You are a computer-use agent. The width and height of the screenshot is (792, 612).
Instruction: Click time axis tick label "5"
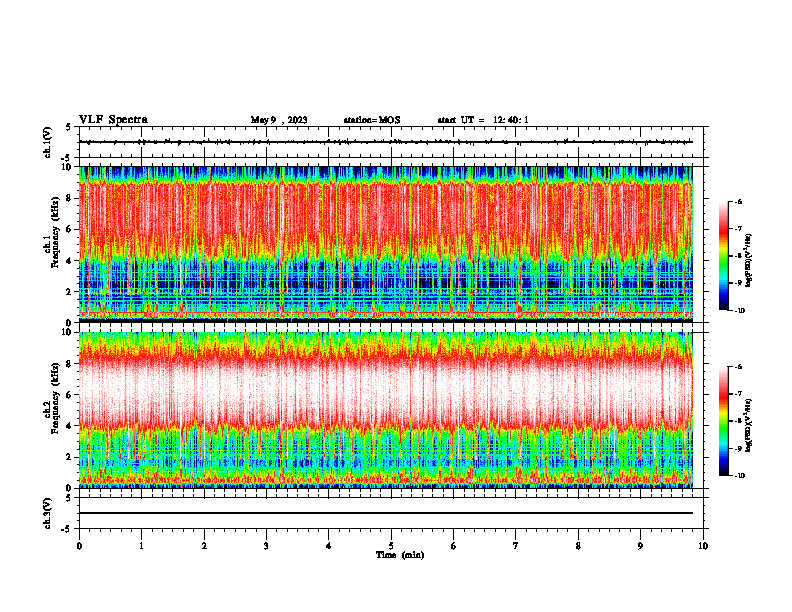pos(391,546)
